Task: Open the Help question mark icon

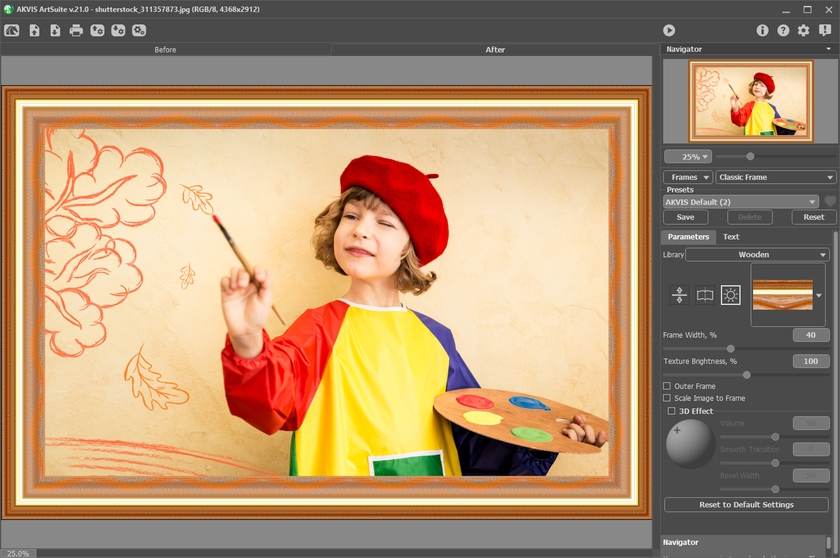Action: (783, 31)
